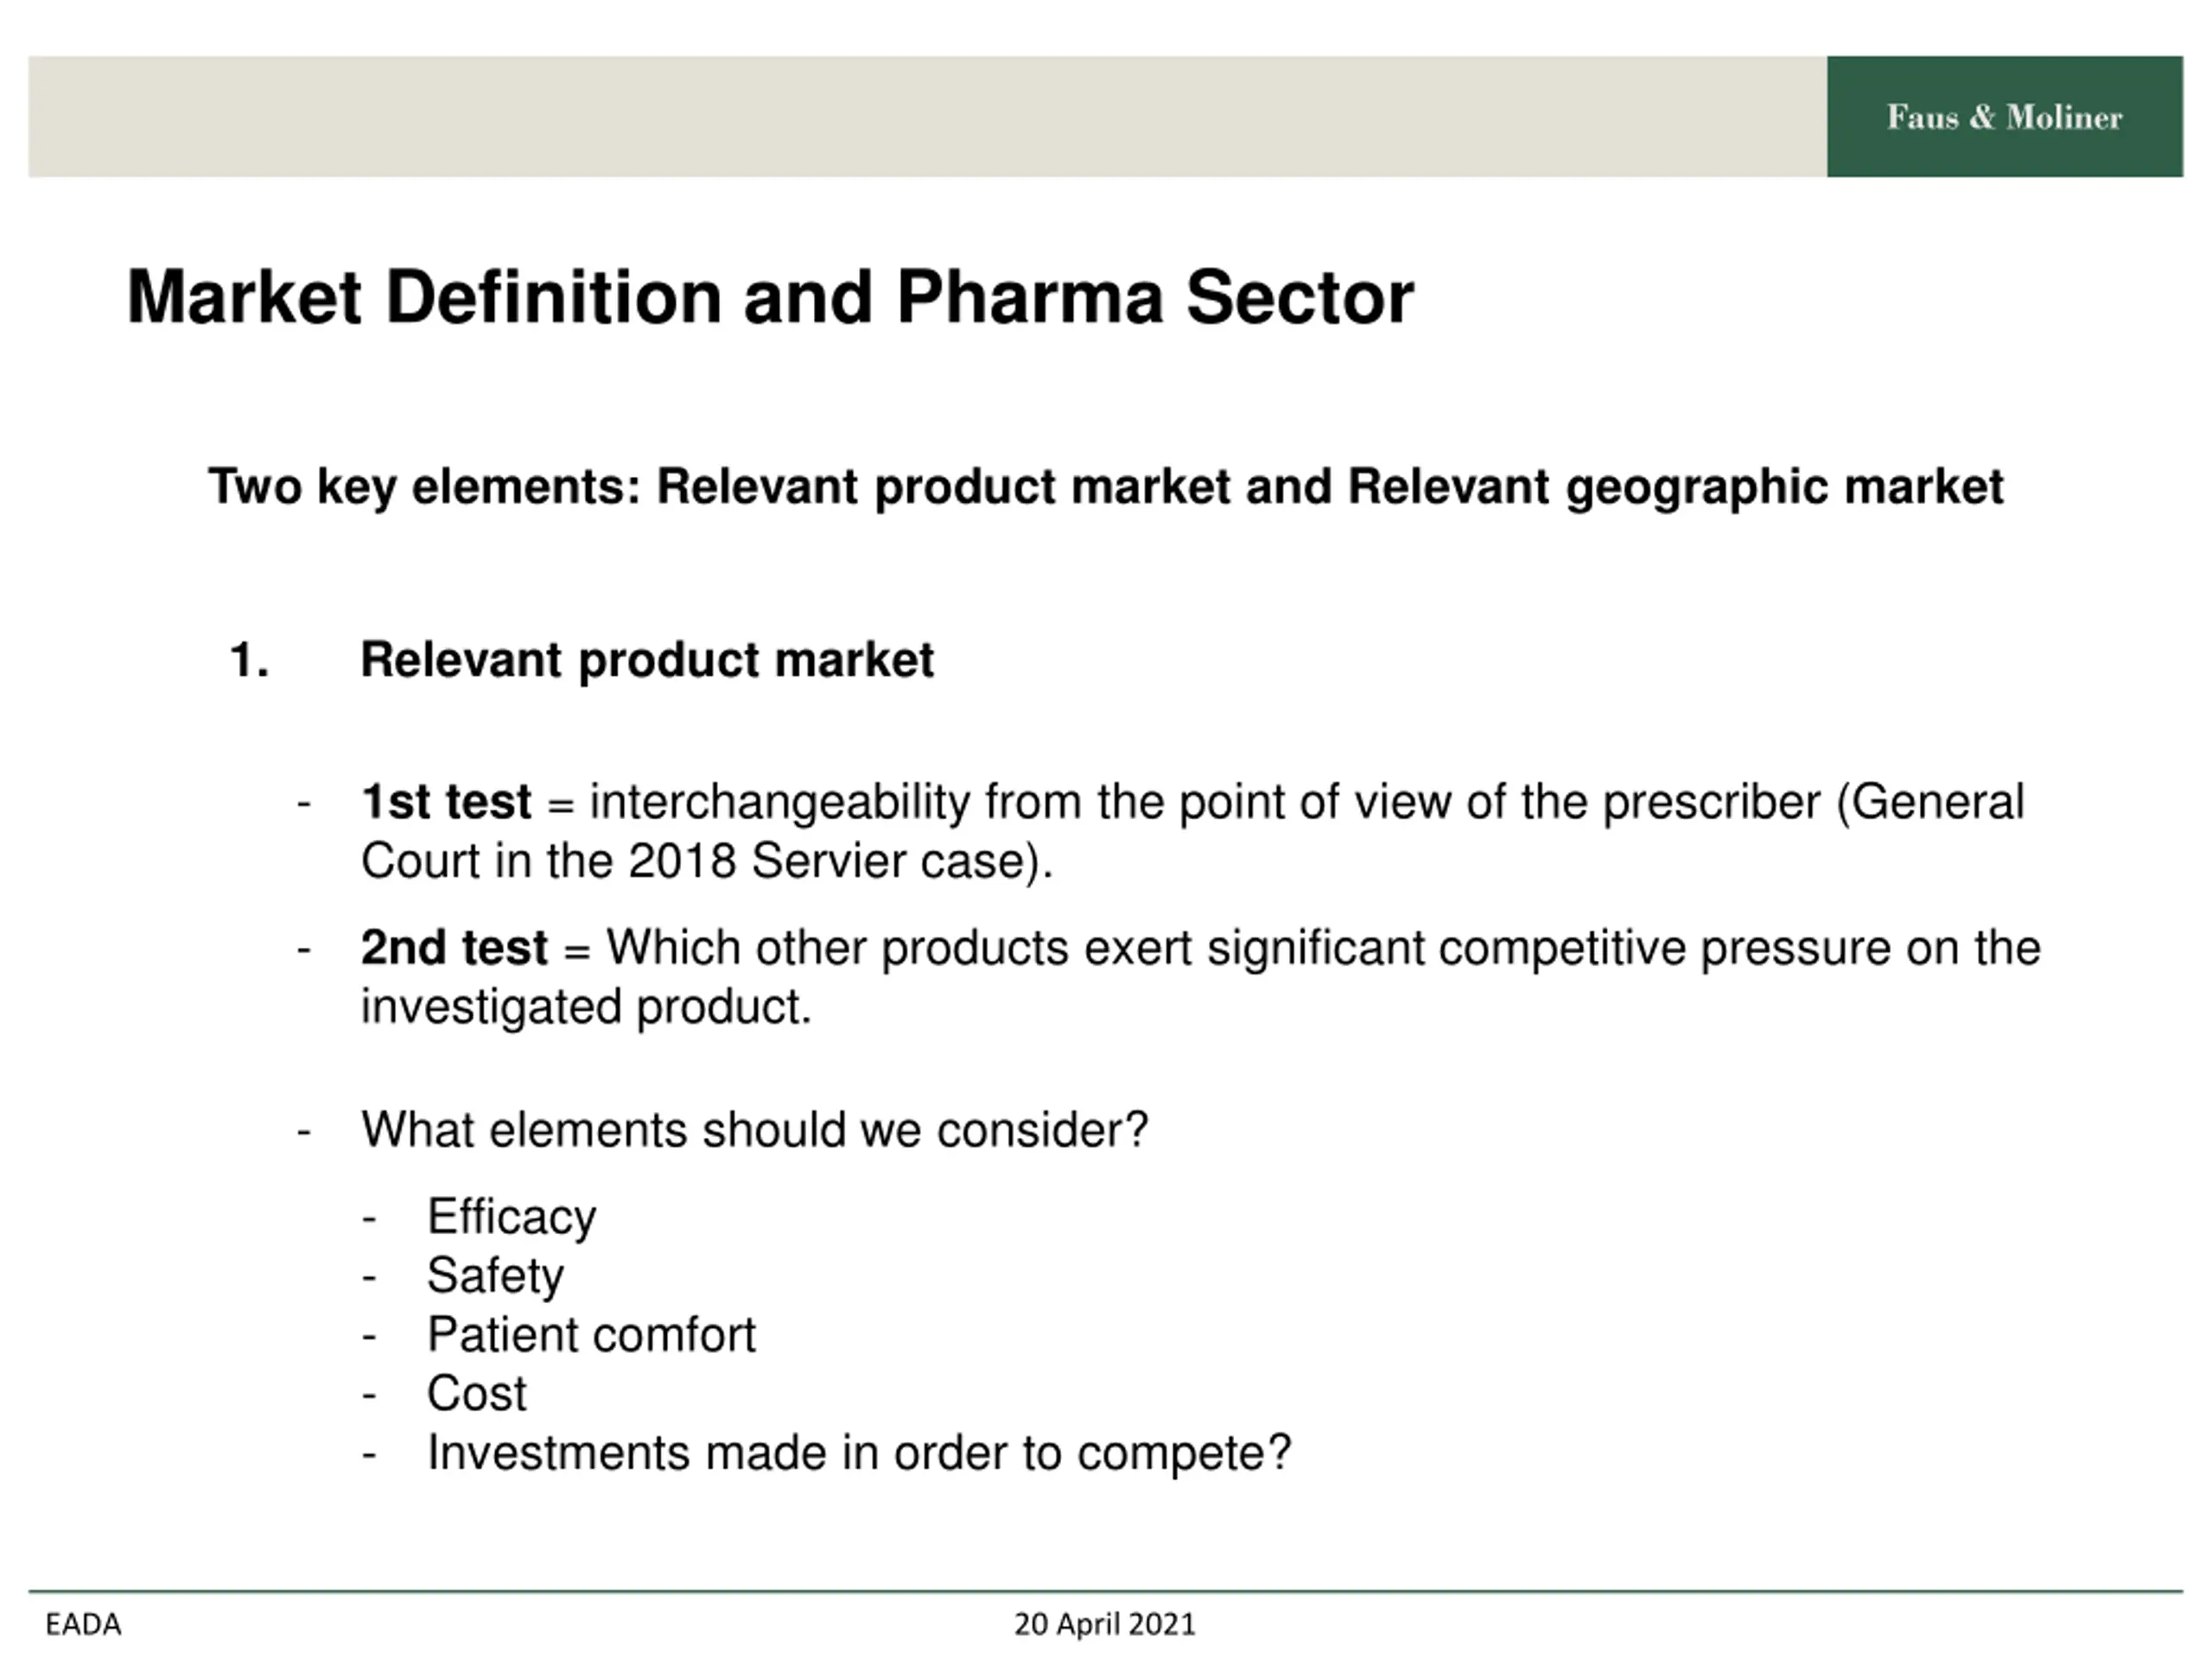
Task: Click the beige header banner
Action: click(927, 117)
